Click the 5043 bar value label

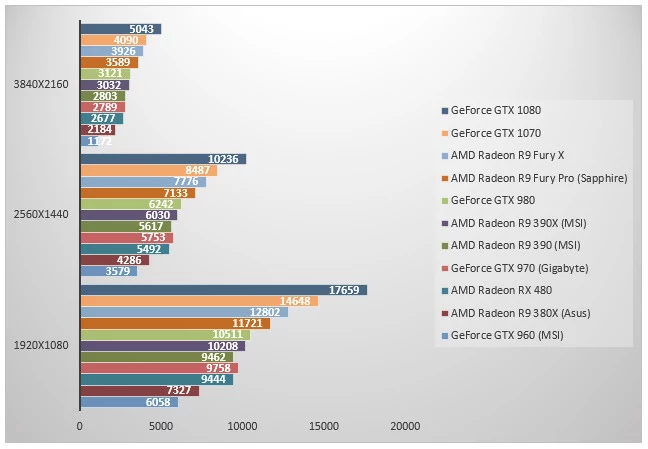[x=142, y=29]
